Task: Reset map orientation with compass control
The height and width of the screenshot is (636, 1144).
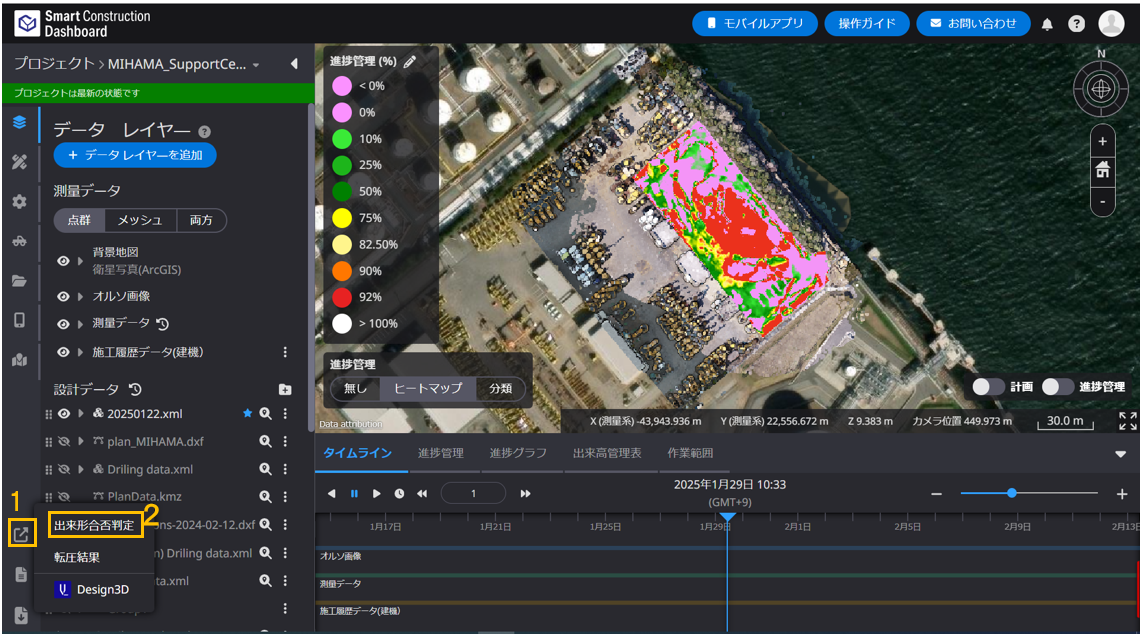Action: pos(1101,89)
